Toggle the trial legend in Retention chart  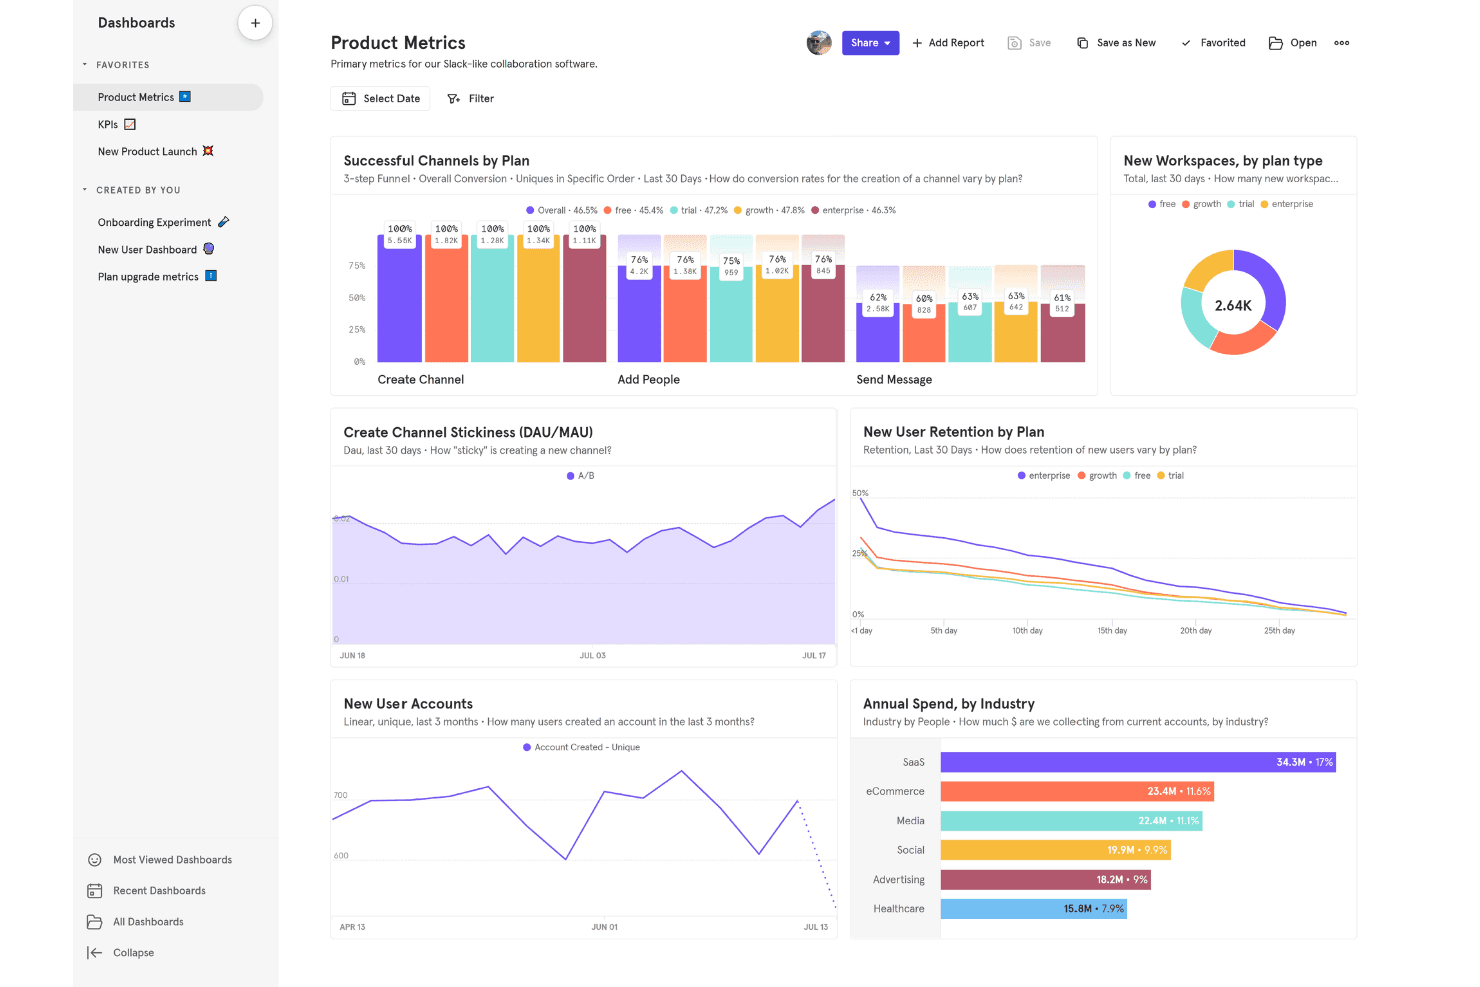pyautogui.click(x=1170, y=476)
